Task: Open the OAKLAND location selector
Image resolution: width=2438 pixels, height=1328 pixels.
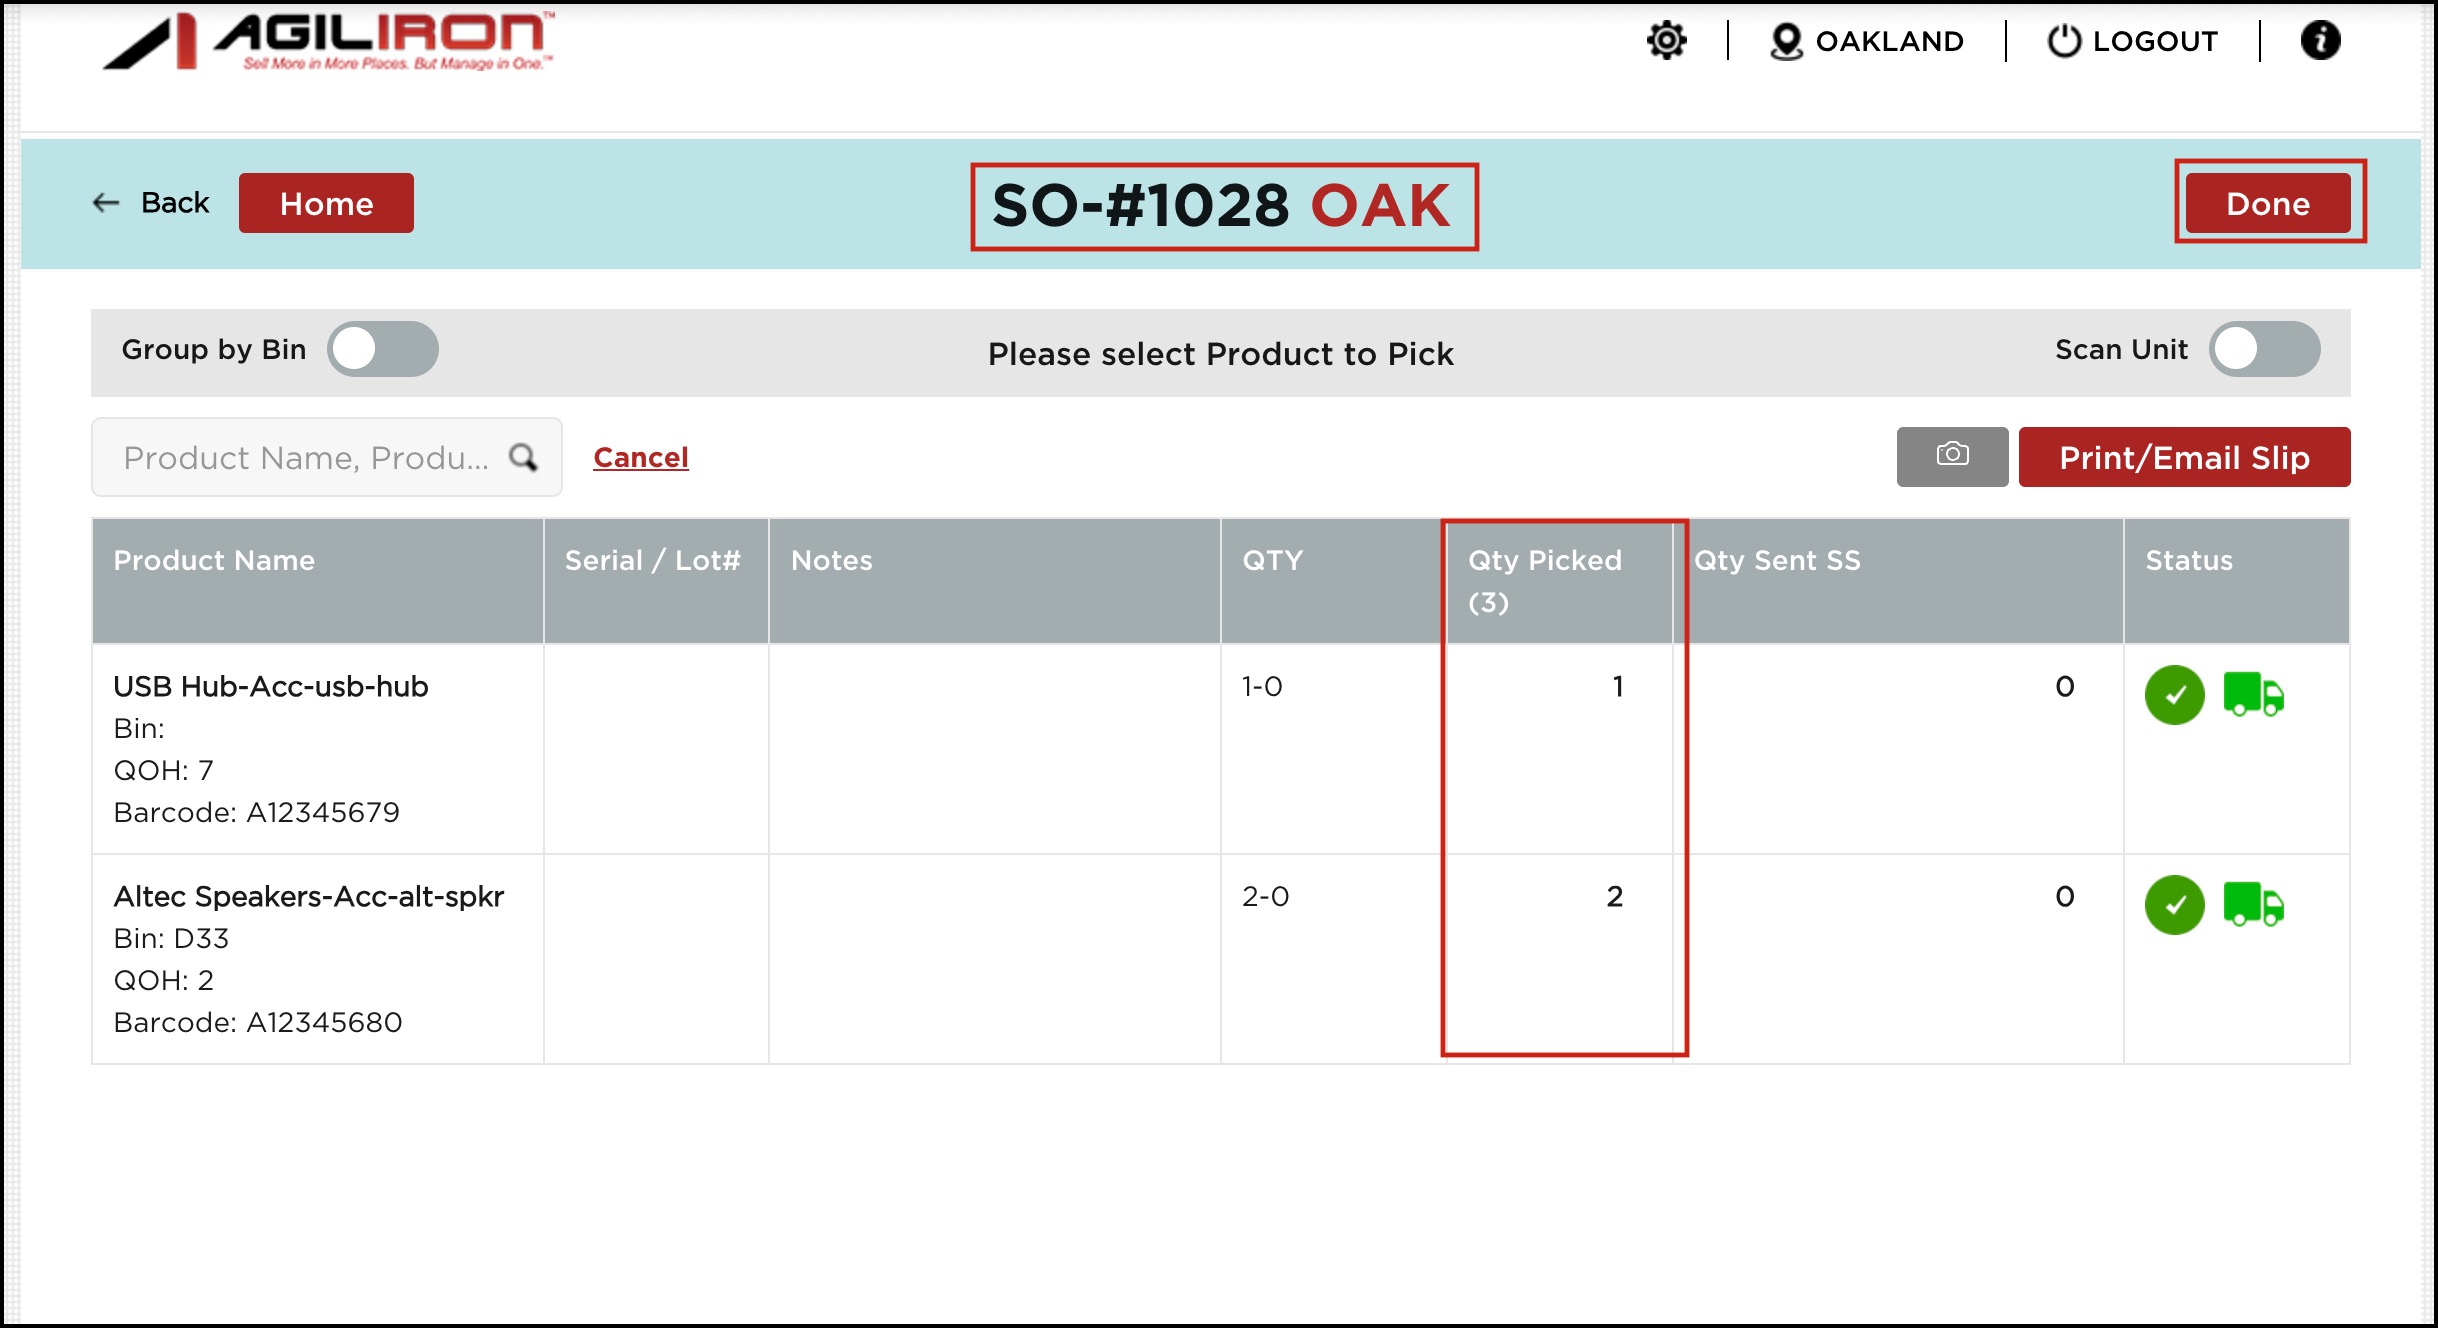Action: coord(1866,41)
